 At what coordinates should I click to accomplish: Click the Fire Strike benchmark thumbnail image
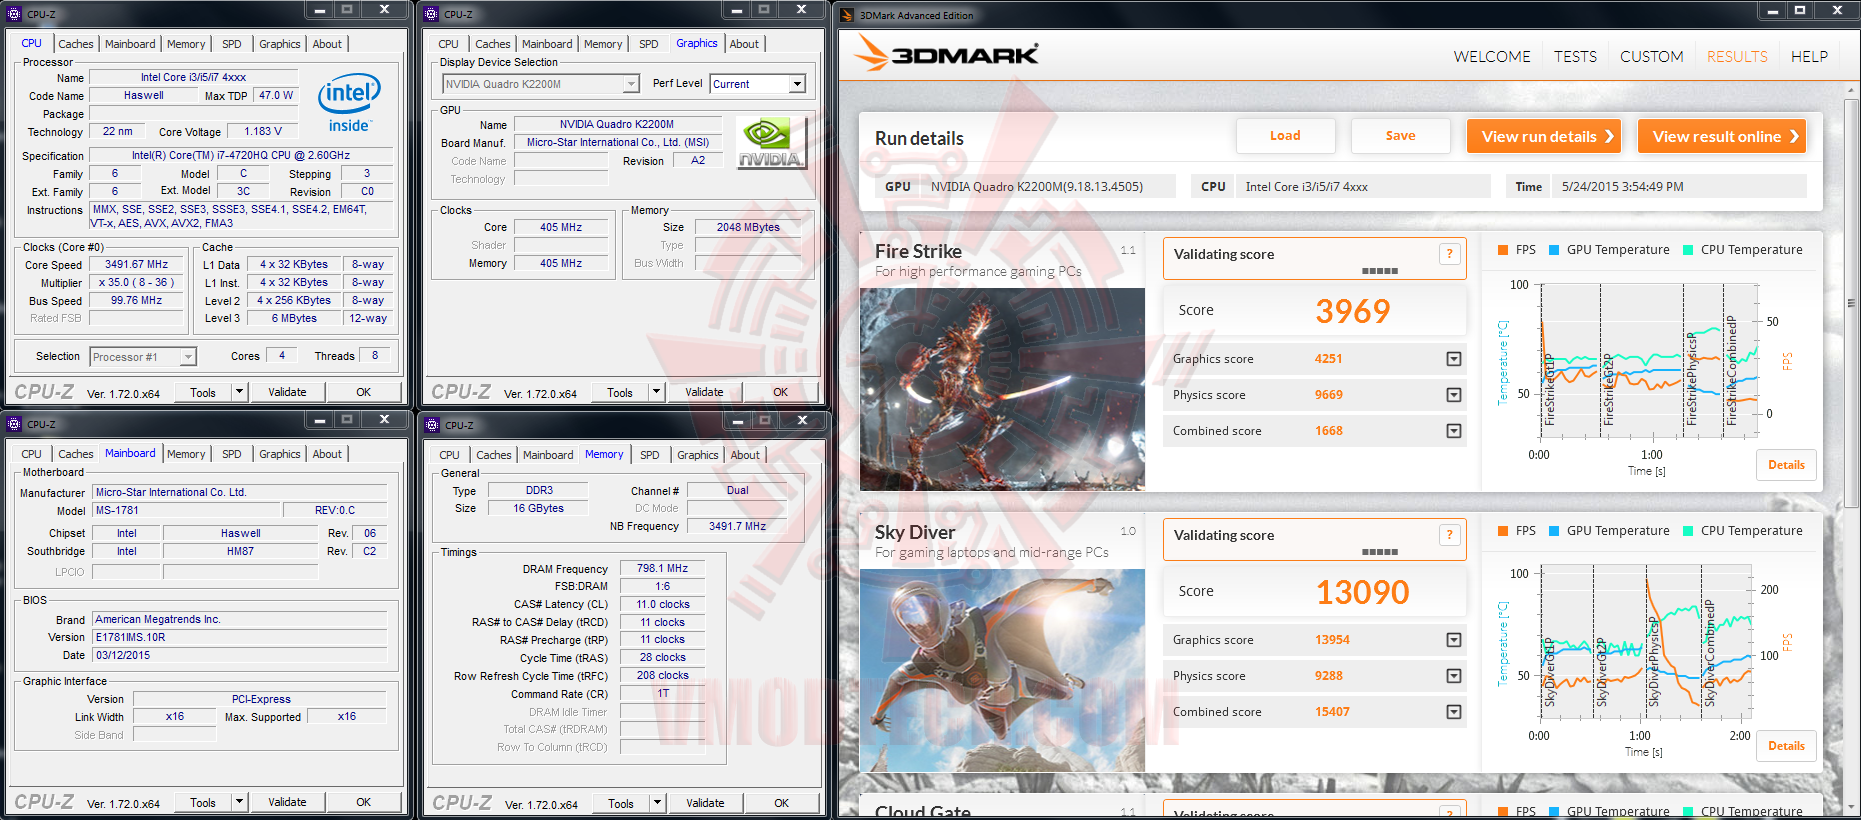point(1002,389)
